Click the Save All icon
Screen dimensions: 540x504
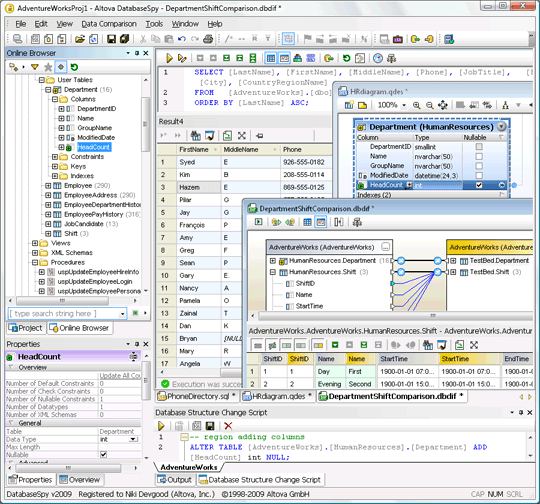click(124, 39)
